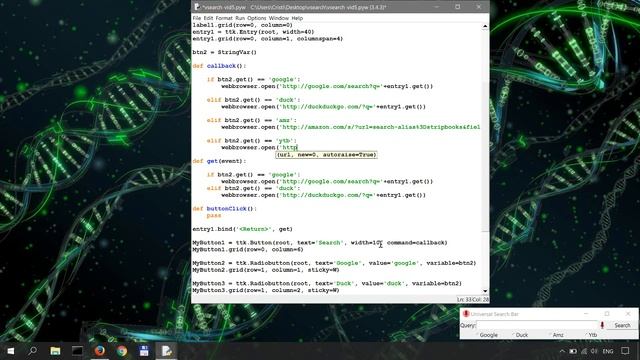Open the Windows Start menu
640x360 pixels.
pos(11,351)
